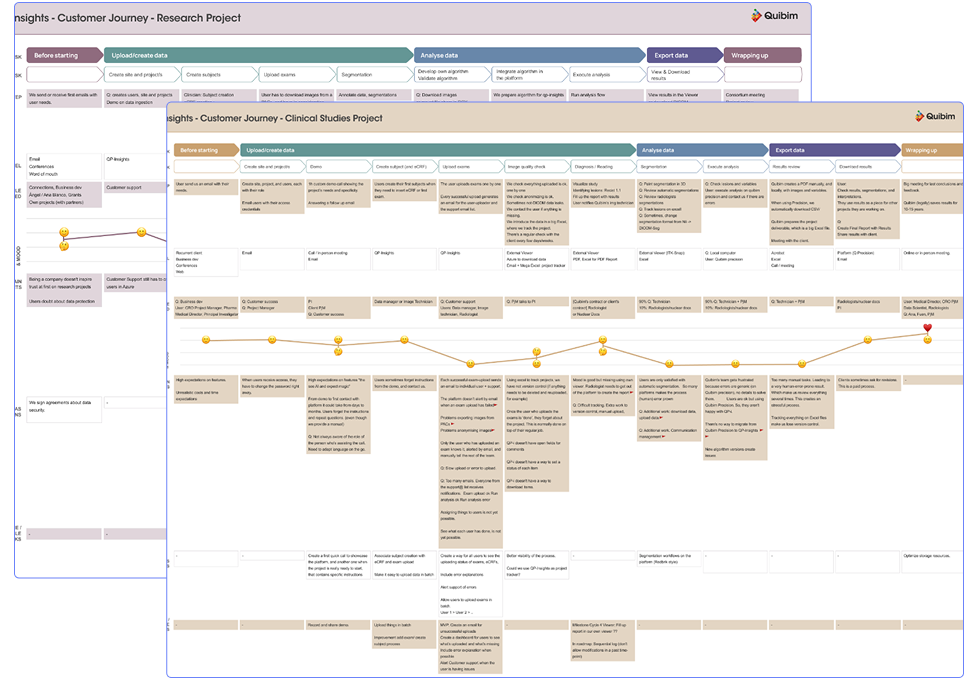The height and width of the screenshot is (682, 978).
Task: Select the 'Online or in-person meeting' channel note
Action: [931, 253]
